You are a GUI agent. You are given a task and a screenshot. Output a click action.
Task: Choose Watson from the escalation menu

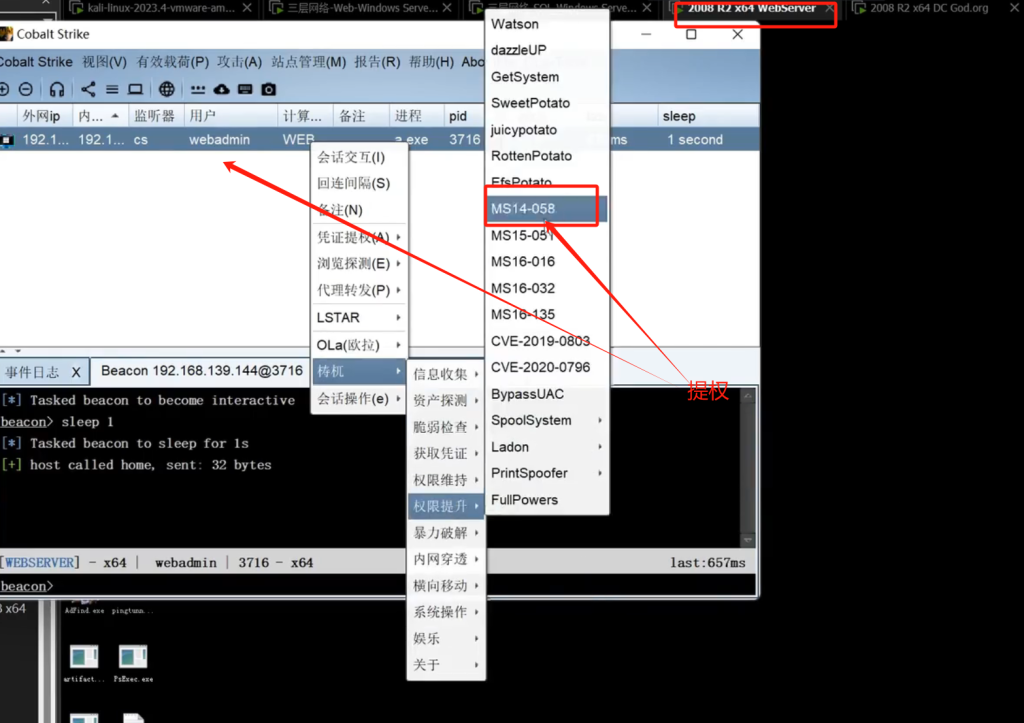pyautogui.click(x=546, y=24)
